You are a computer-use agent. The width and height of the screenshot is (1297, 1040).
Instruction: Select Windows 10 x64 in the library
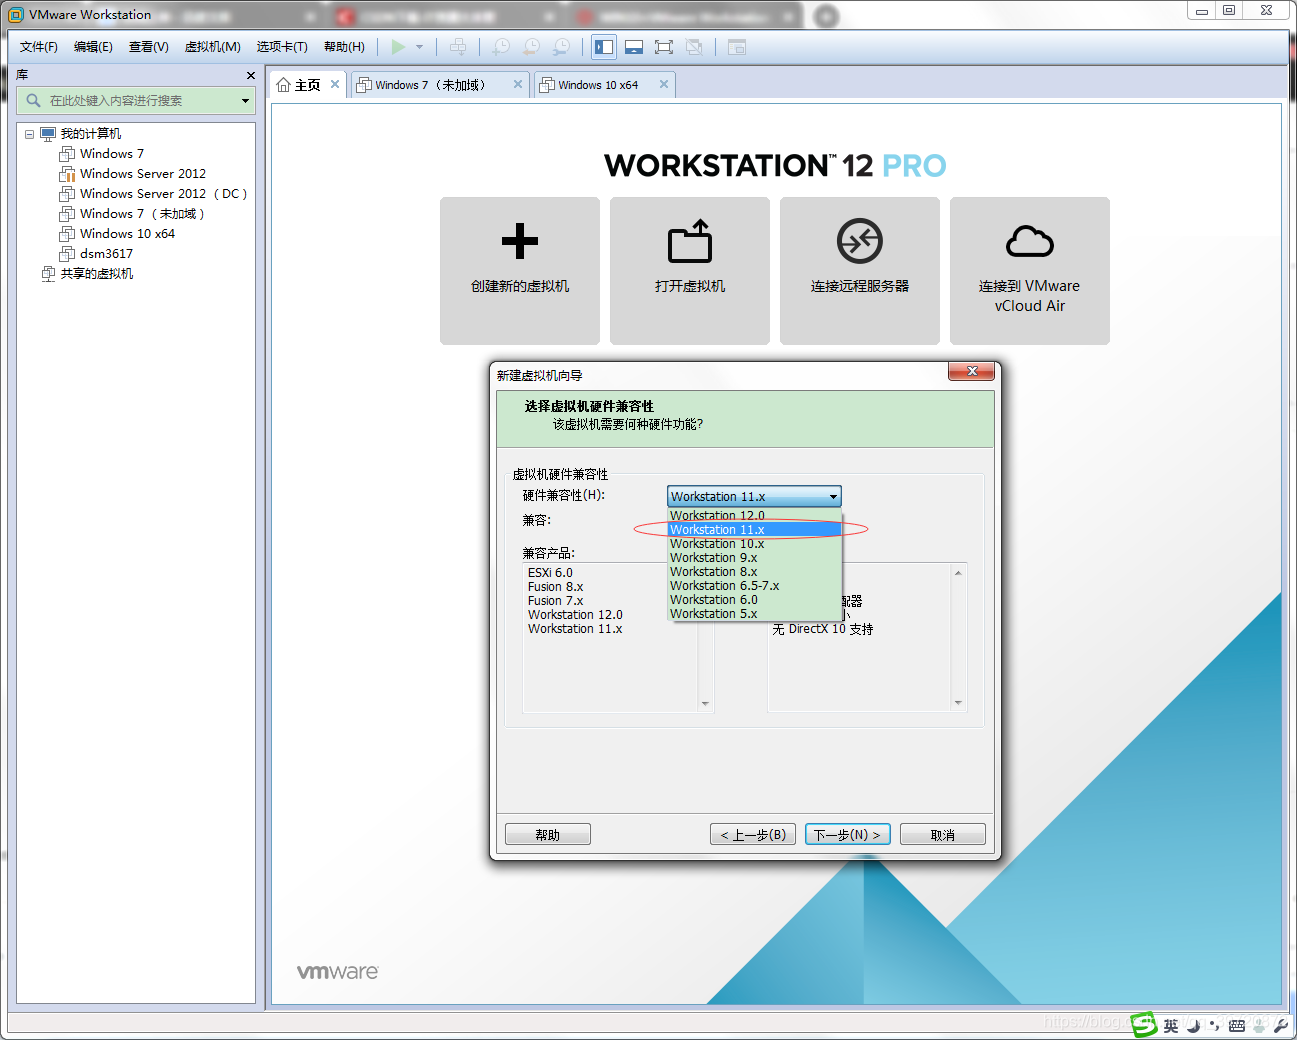pos(127,234)
